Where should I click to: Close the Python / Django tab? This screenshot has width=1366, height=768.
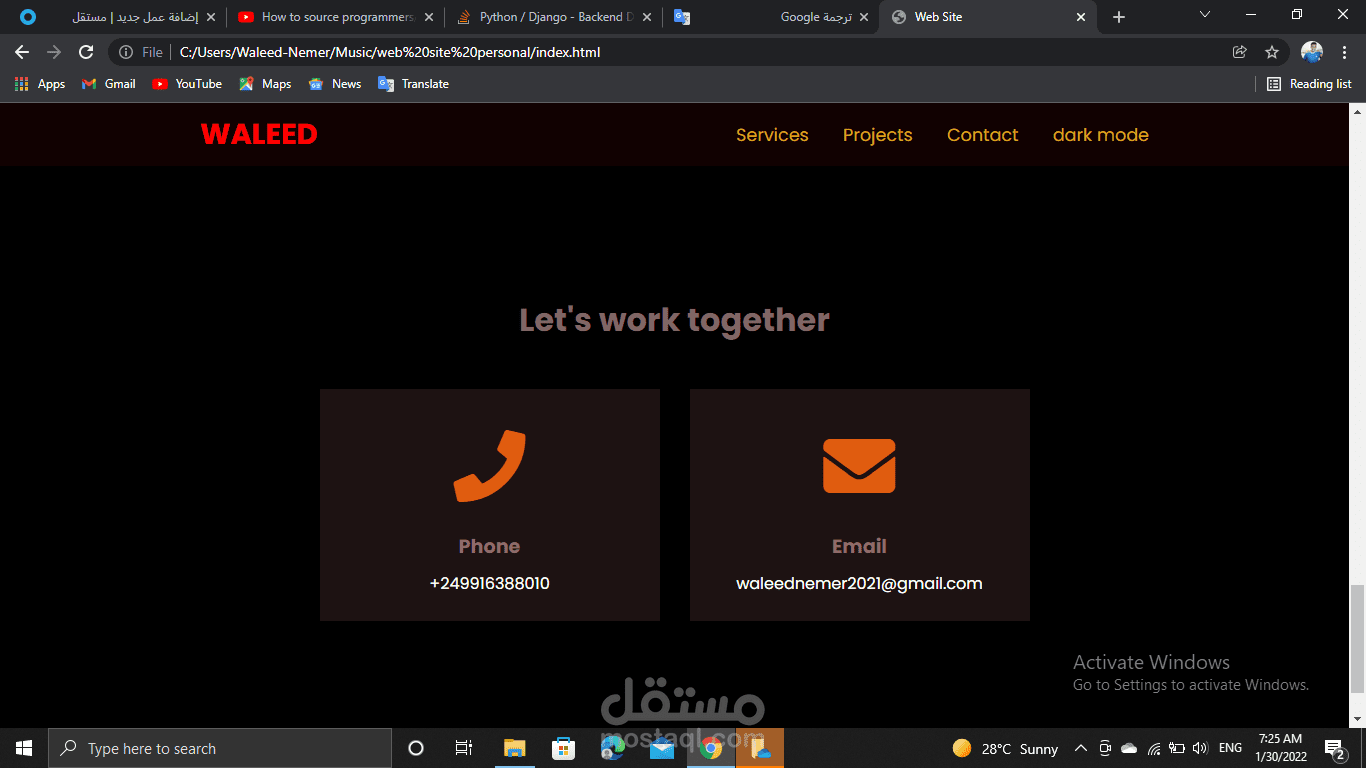[646, 17]
